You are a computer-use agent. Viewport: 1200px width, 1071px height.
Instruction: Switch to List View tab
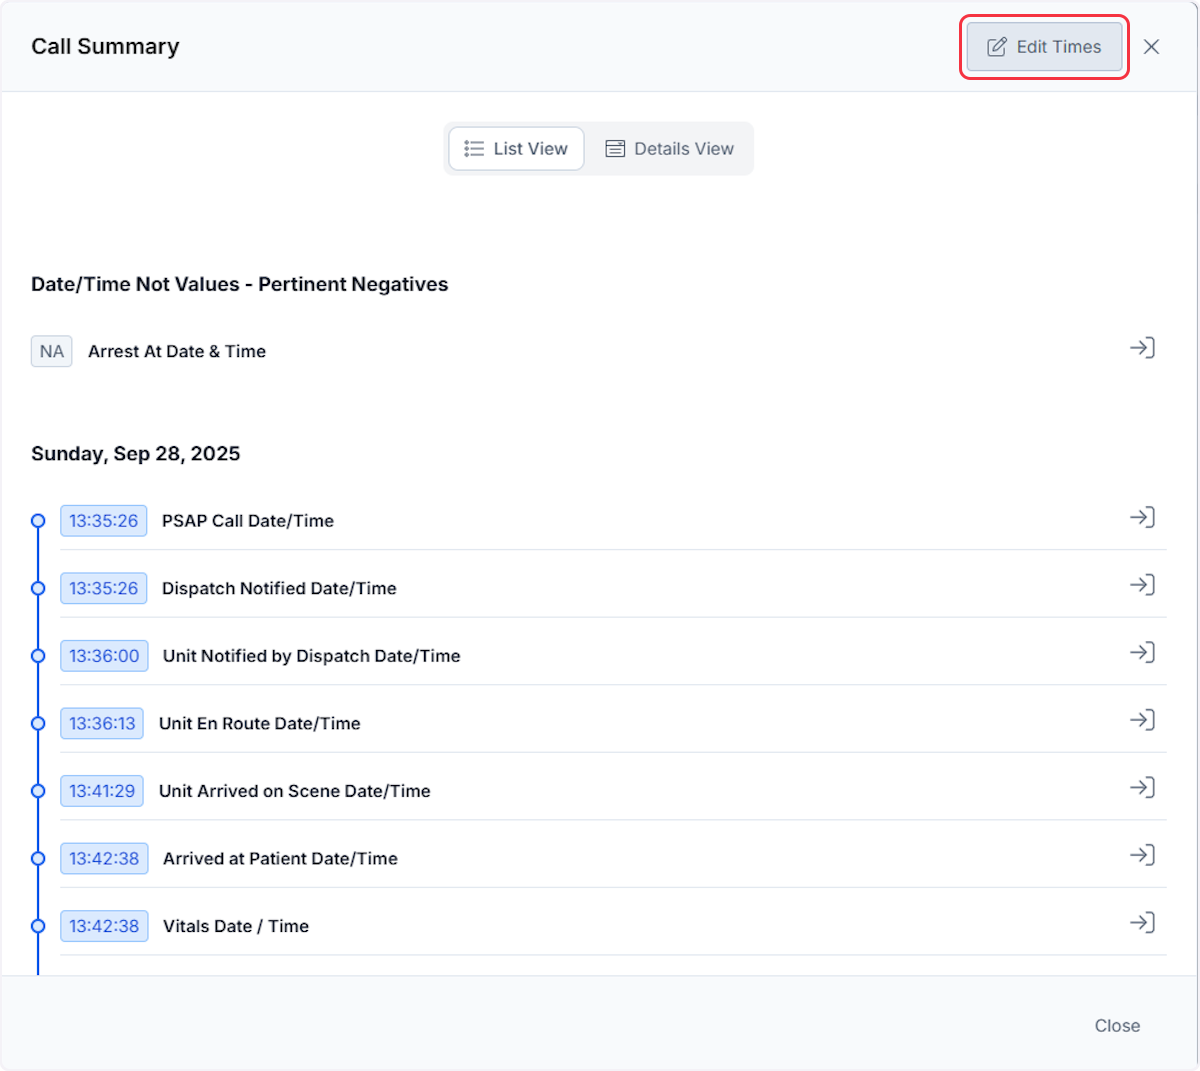click(x=516, y=149)
